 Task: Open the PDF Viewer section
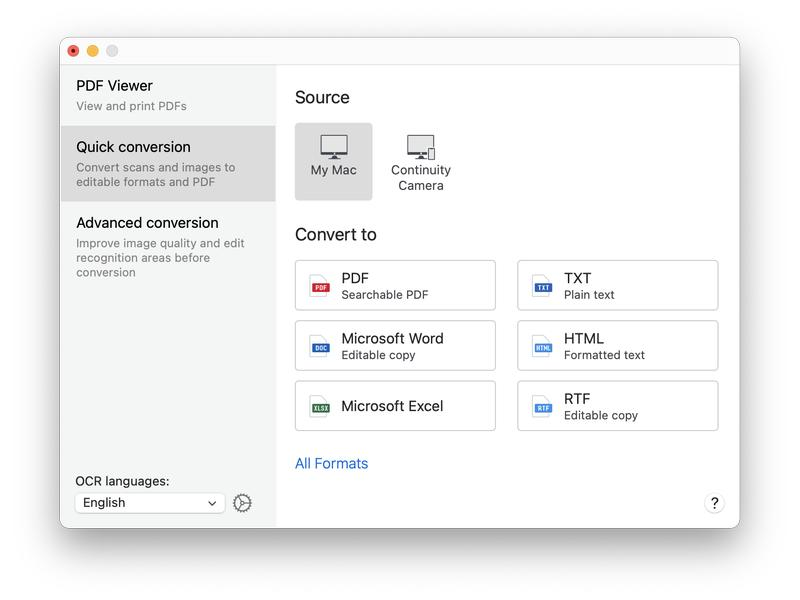pos(168,95)
